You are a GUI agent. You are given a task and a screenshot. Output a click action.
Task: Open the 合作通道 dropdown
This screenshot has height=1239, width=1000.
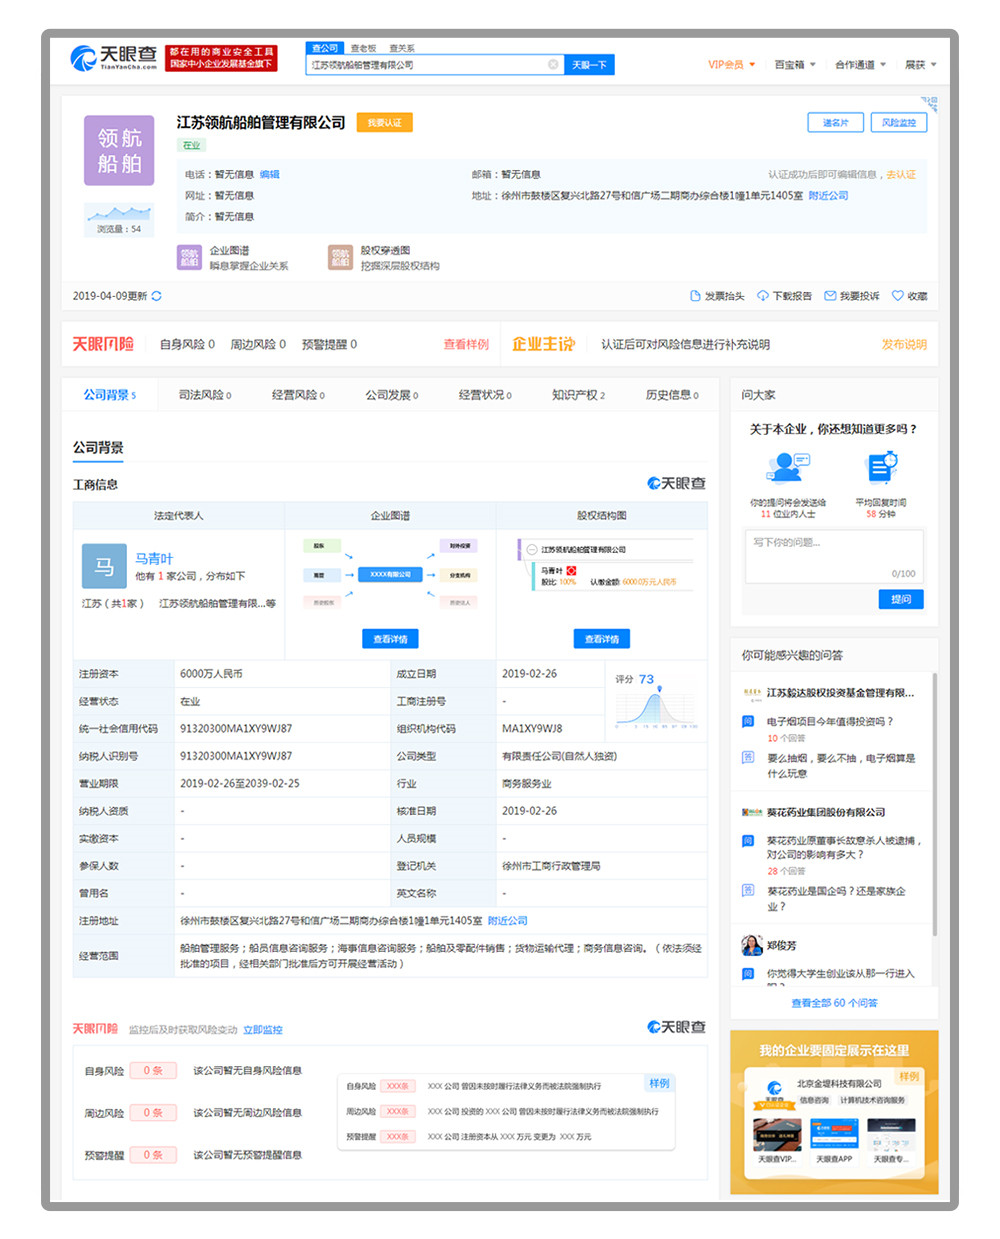tap(861, 65)
